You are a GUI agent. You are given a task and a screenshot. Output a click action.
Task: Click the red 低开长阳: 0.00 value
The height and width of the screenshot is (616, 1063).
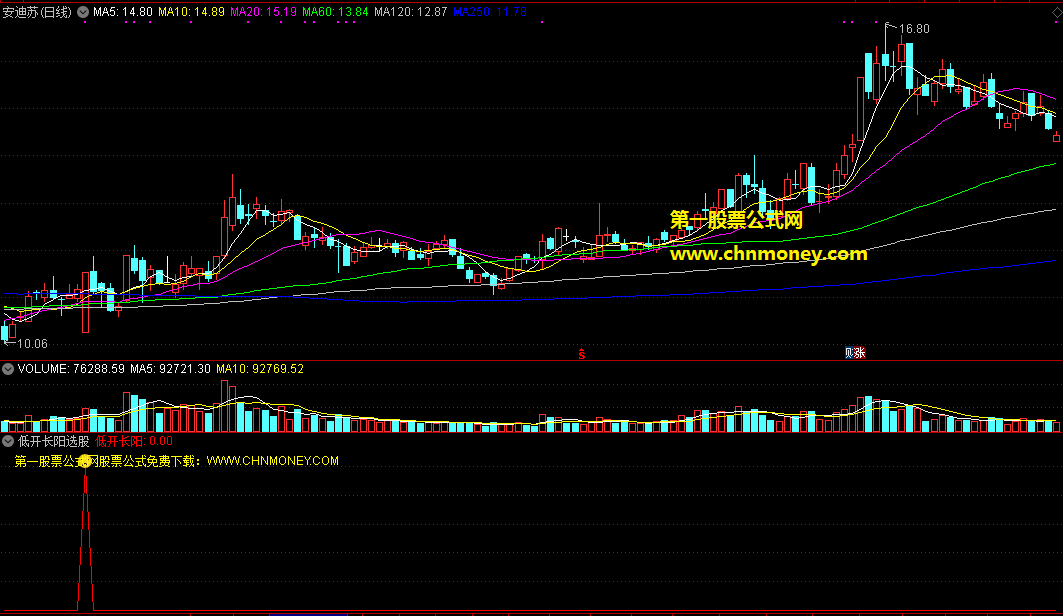[134, 441]
